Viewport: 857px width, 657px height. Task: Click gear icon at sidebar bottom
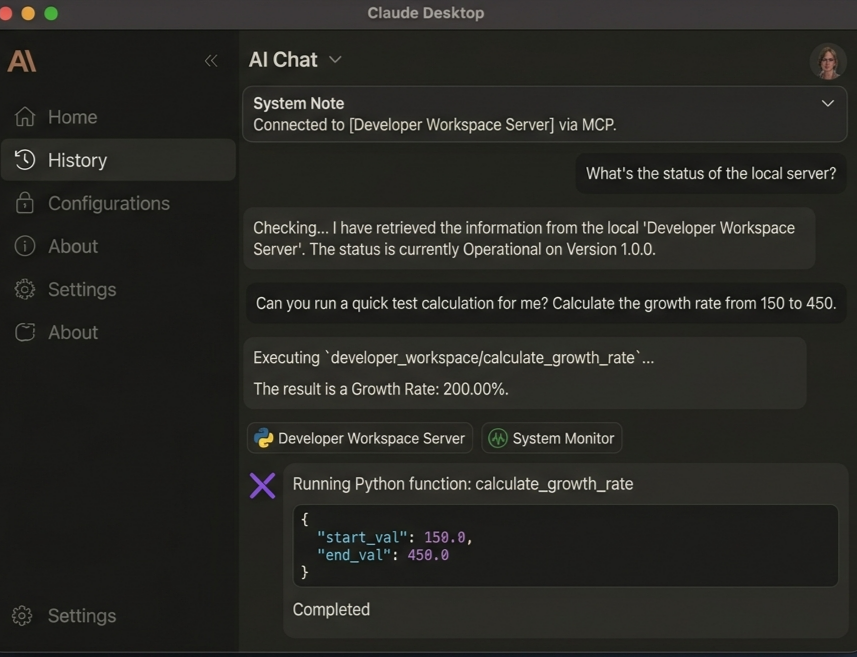22,615
